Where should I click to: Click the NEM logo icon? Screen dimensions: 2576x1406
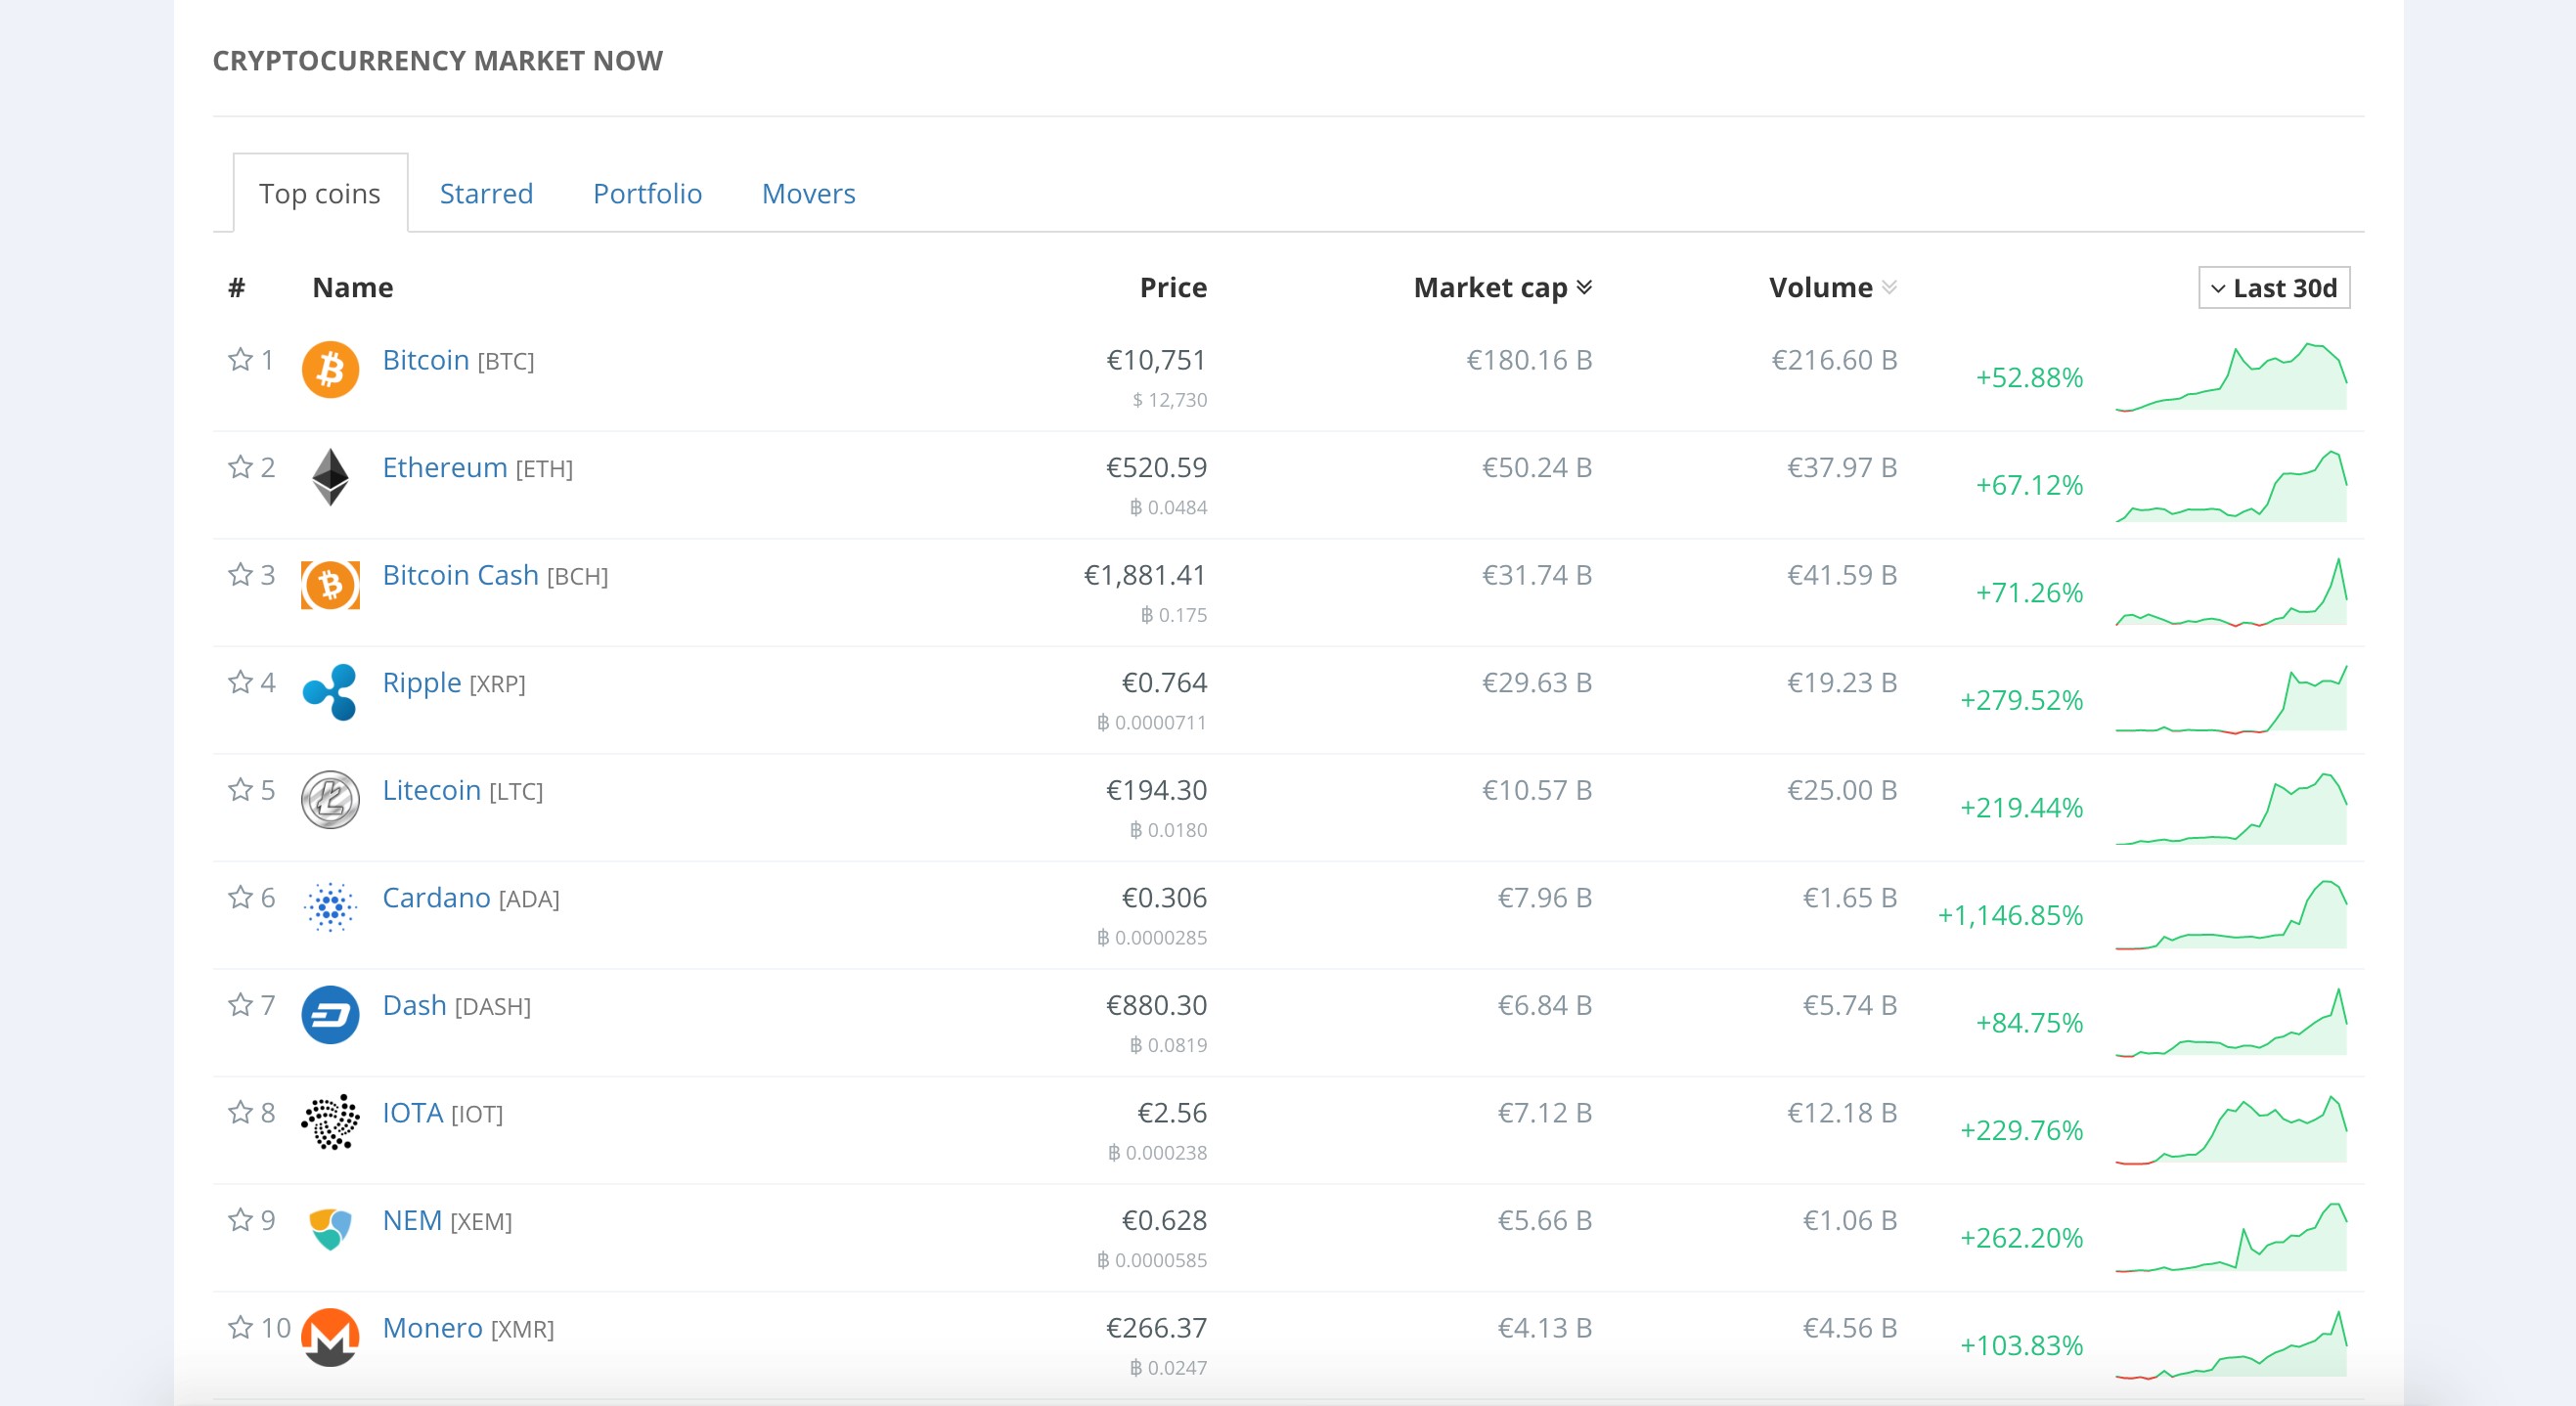tap(330, 1229)
